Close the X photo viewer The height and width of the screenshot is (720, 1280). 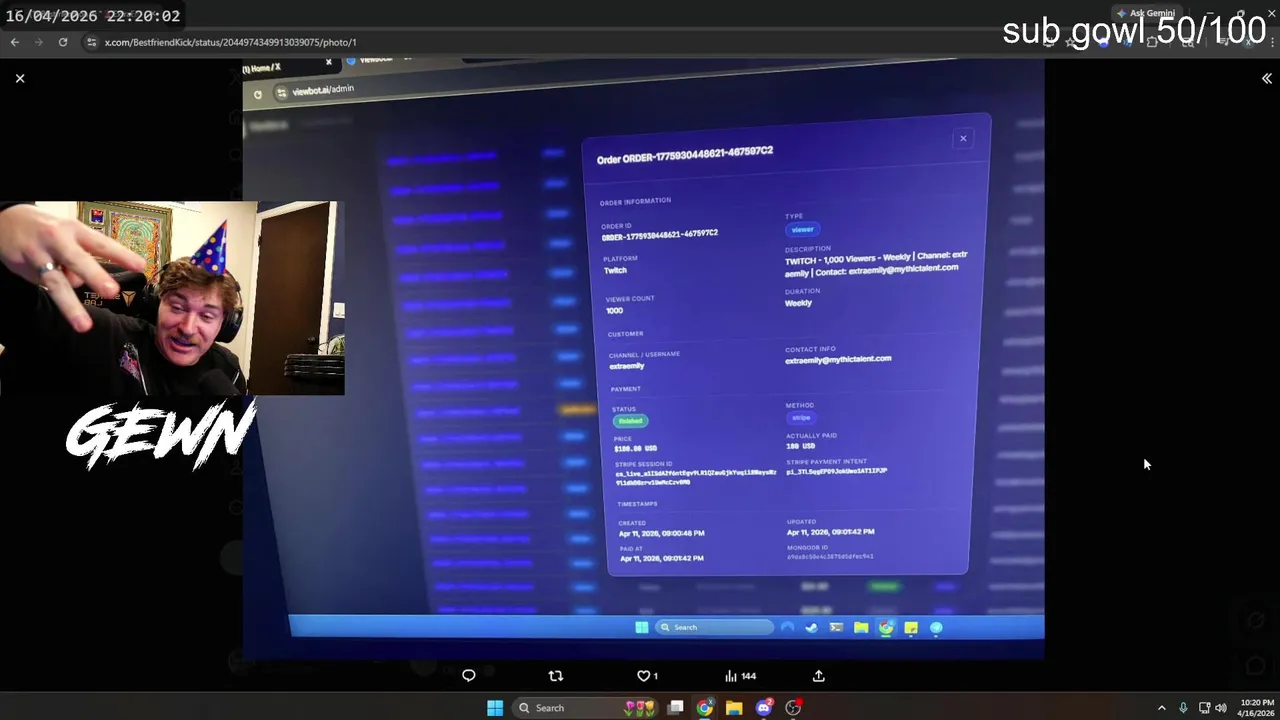point(20,78)
